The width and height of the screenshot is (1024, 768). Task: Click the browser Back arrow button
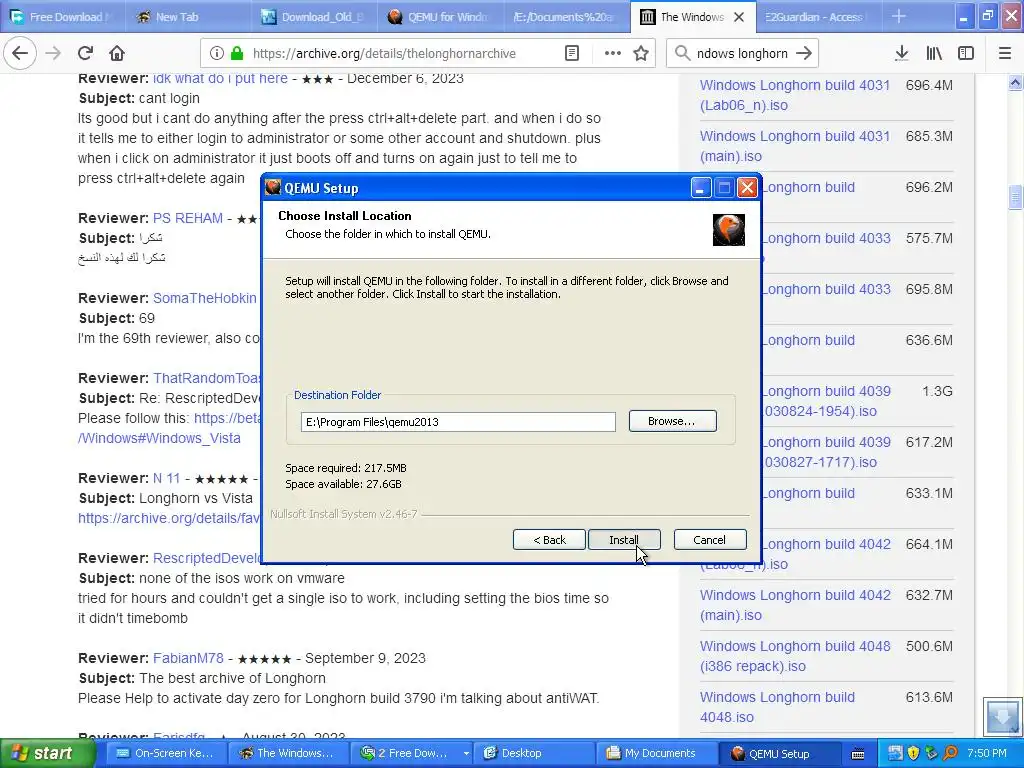(x=20, y=53)
